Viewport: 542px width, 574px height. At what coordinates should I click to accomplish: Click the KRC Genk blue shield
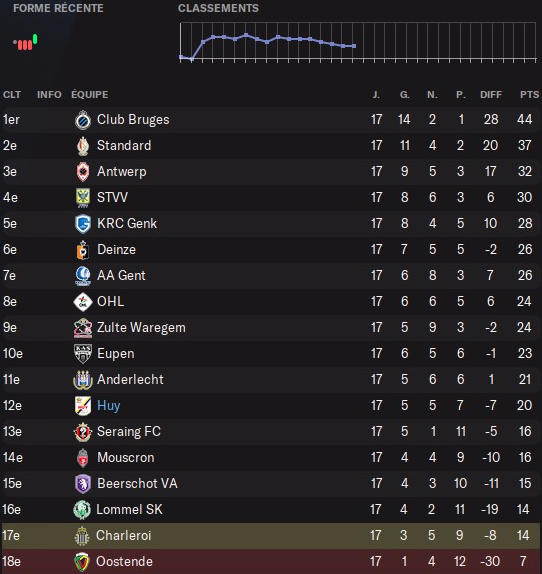[x=83, y=224]
